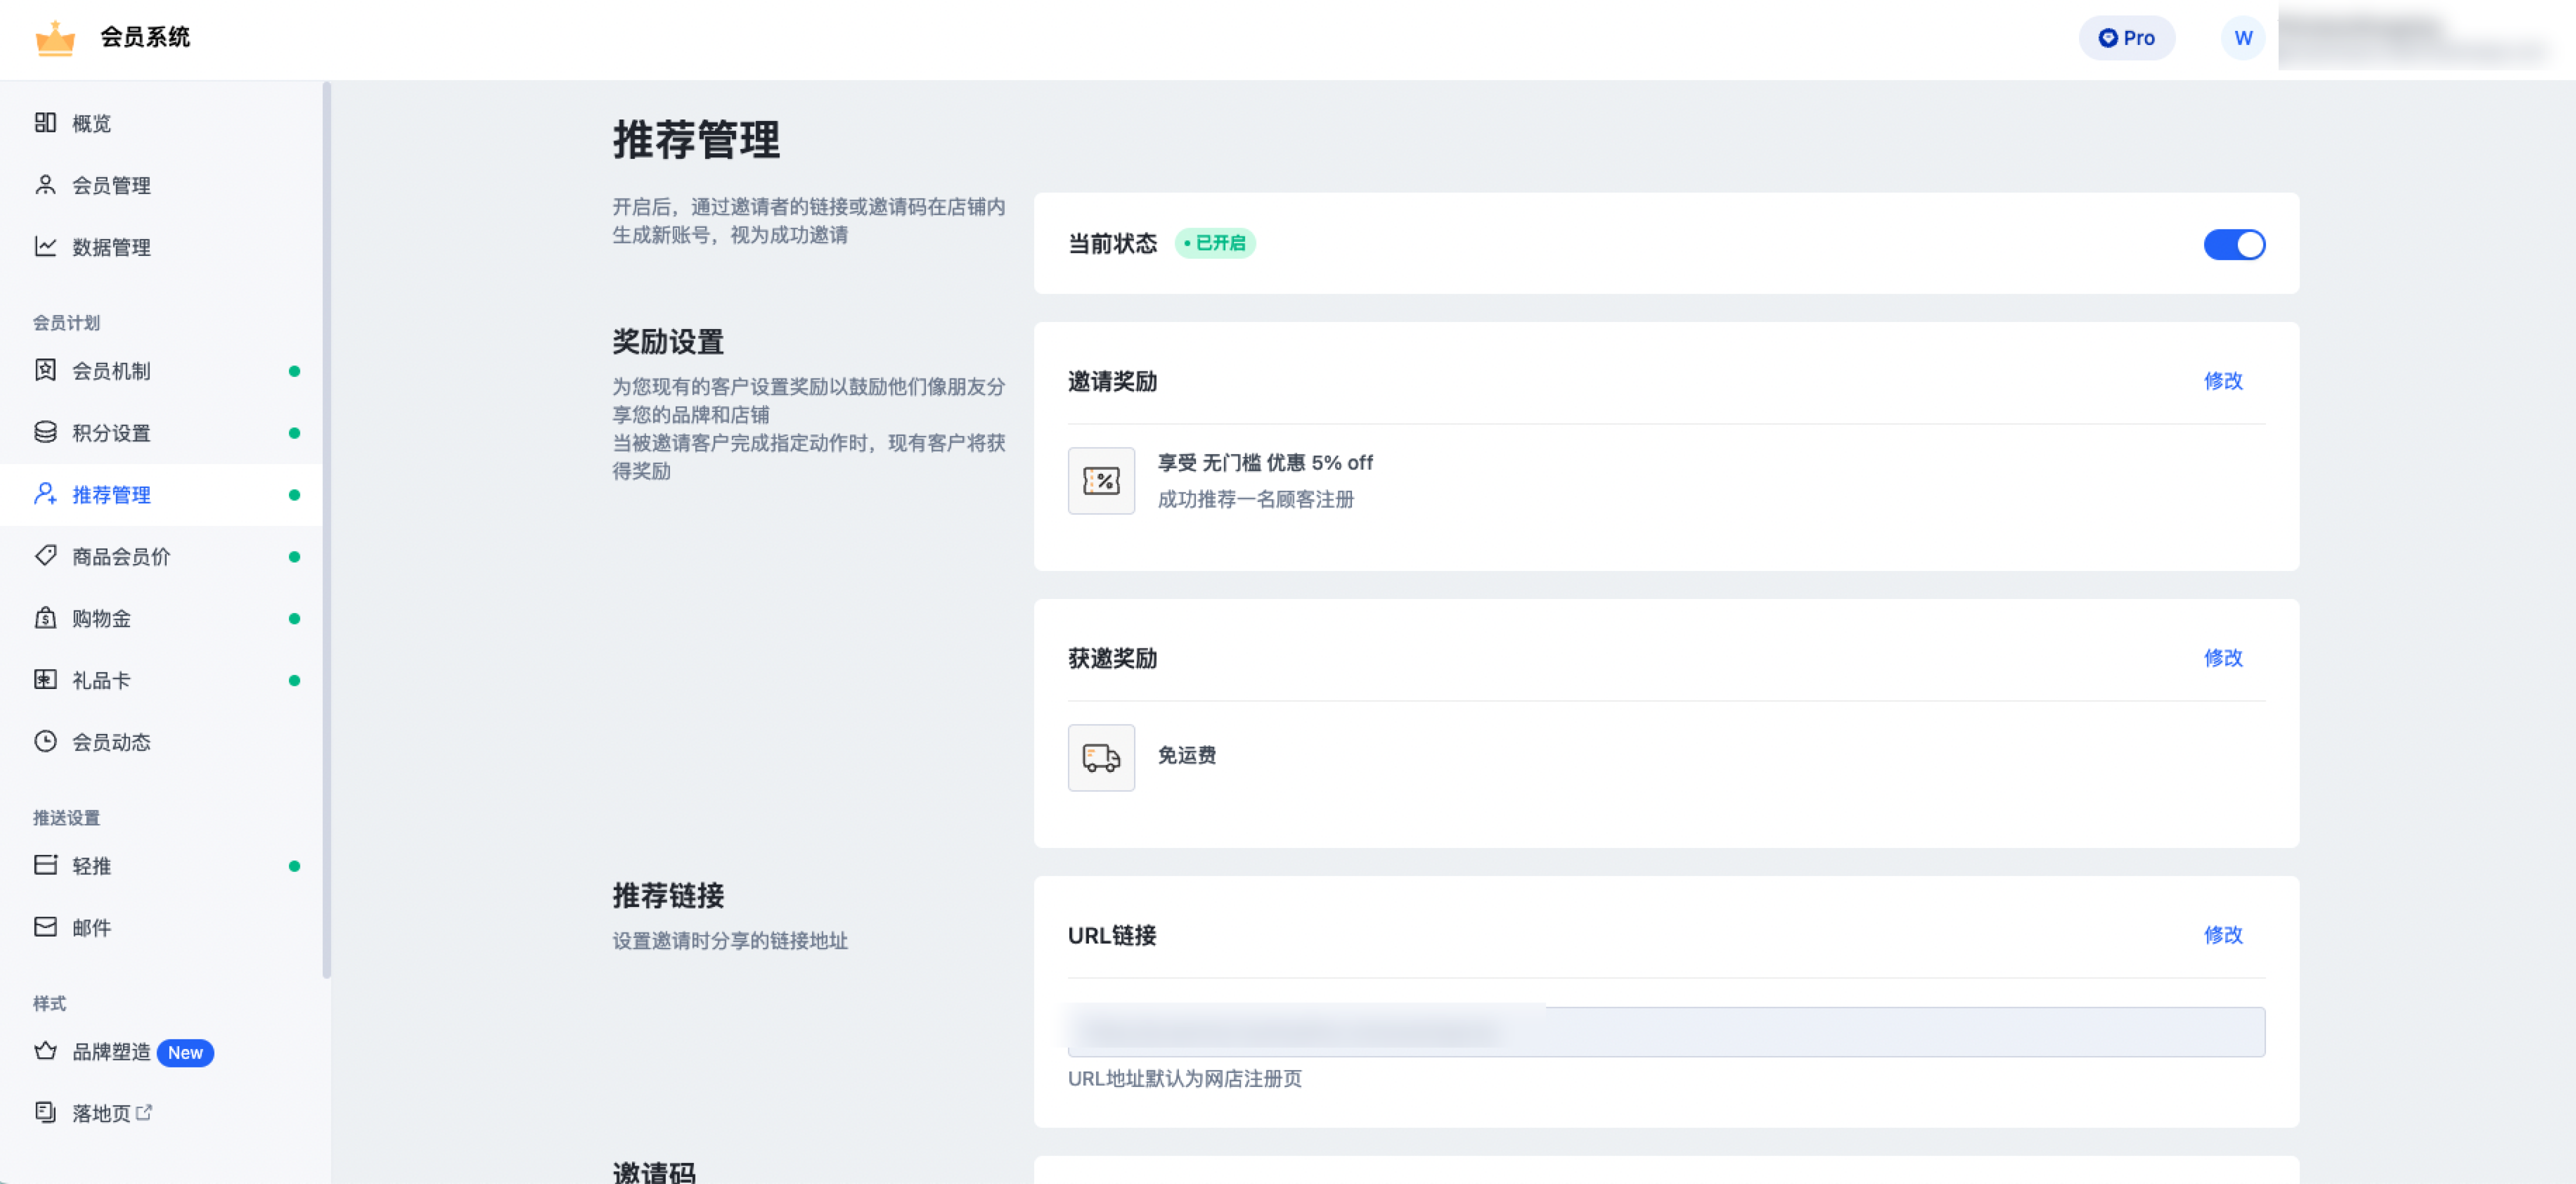Click the crown logo icon
The height and width of the screenshot is (1184, 2576).
[x=55, y=38]
